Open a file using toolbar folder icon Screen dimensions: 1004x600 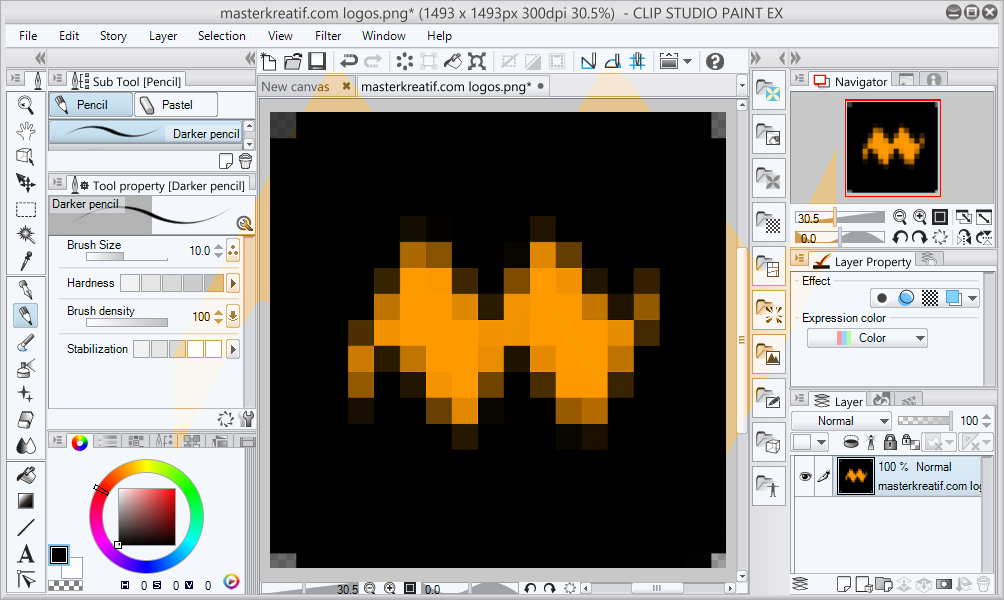[x=293, y=61]
